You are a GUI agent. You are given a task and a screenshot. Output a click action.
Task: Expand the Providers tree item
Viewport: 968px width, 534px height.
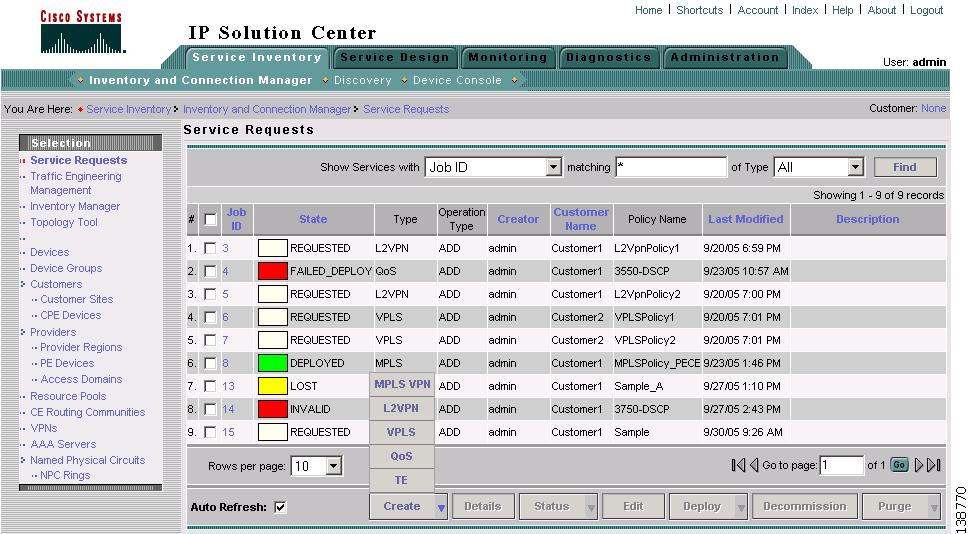pyautogui.click(x=23, y=332)
